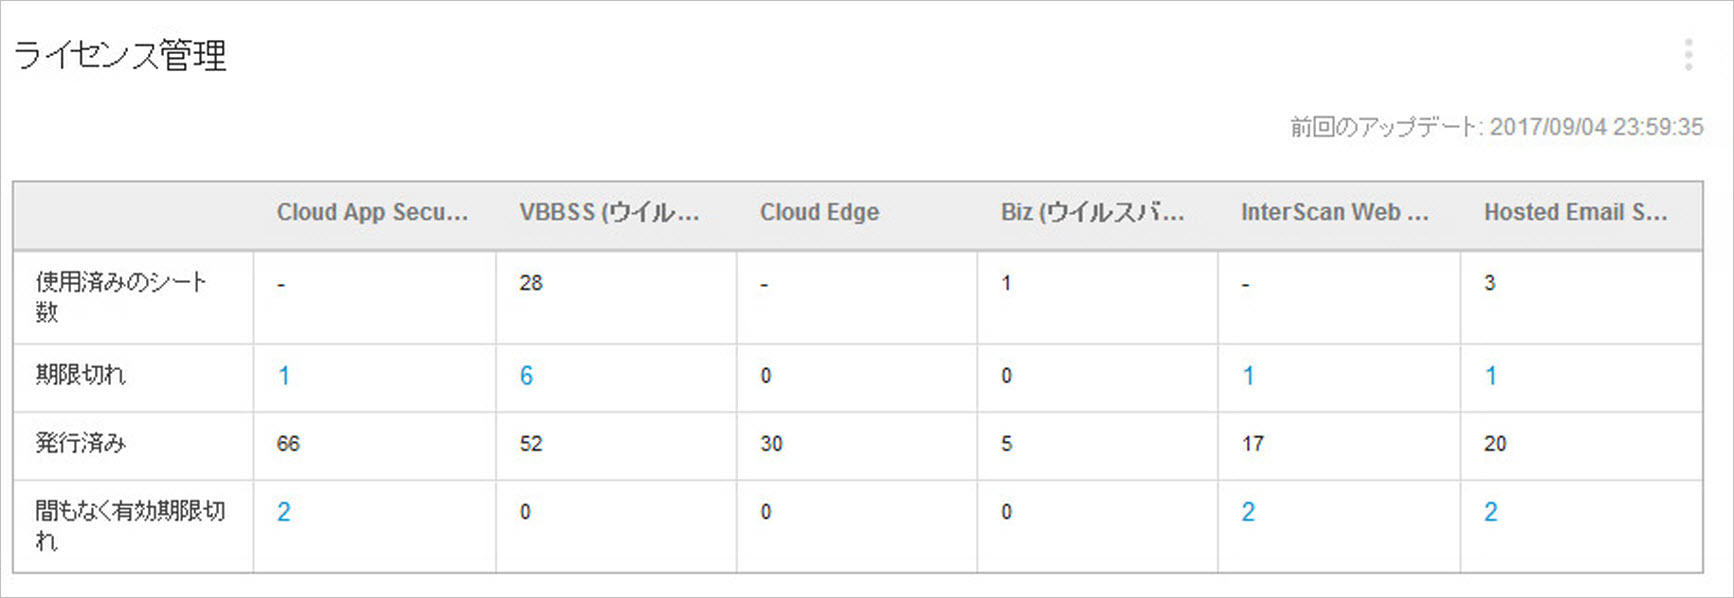
Task: Select the Cloud Edge column header
Action: click(x=819, y=212)
